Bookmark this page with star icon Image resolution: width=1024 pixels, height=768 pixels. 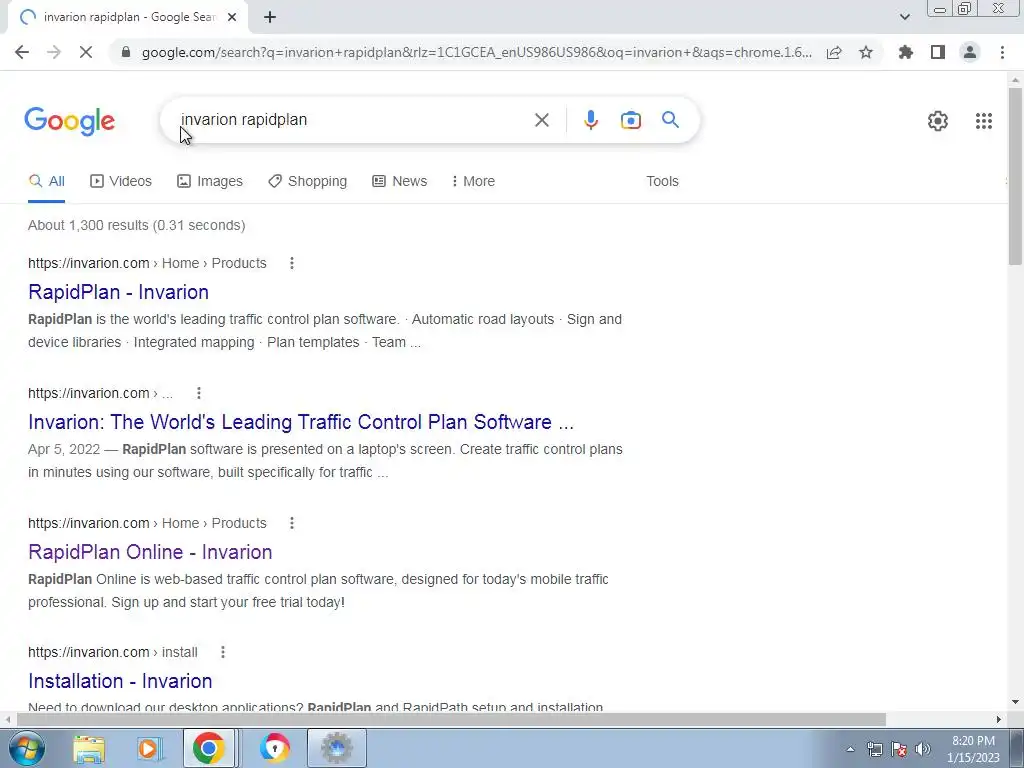pyautogui.click(x=866, y=52)
